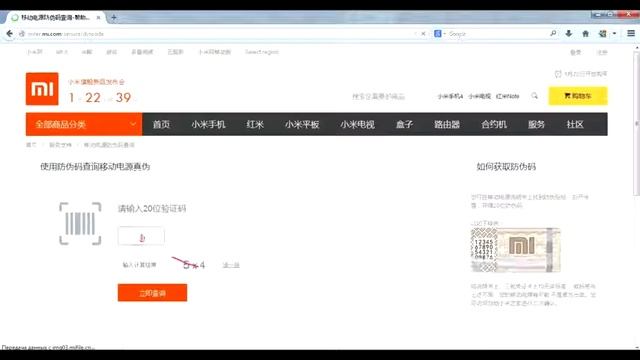640x360 pixels.
Task: Open the 小米平板 navigation item
Action: [302, 124]
